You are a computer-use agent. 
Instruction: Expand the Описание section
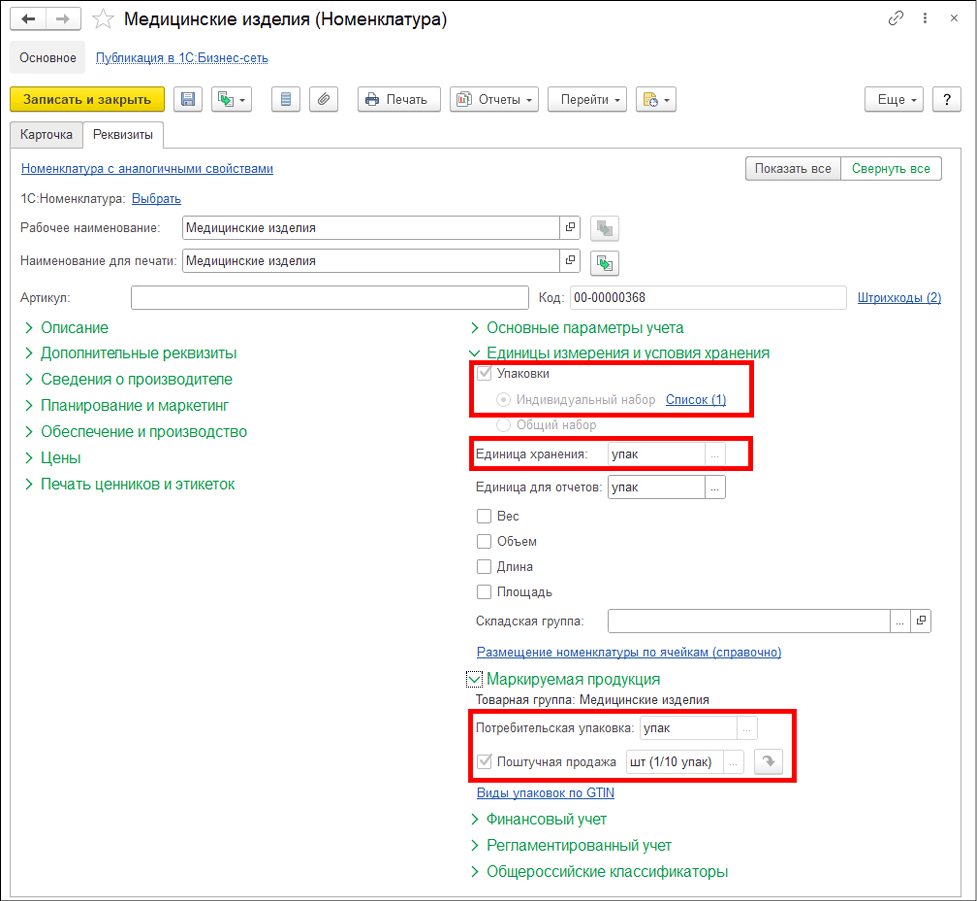pyautogui.click(x=74, y=328)
